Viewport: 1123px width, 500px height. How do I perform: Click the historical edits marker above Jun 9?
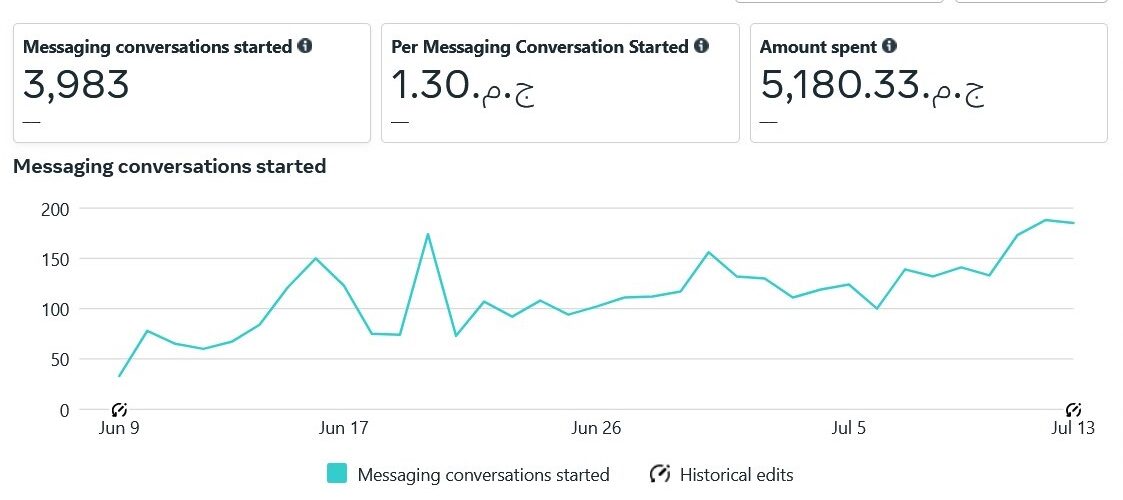click(119, 409)
